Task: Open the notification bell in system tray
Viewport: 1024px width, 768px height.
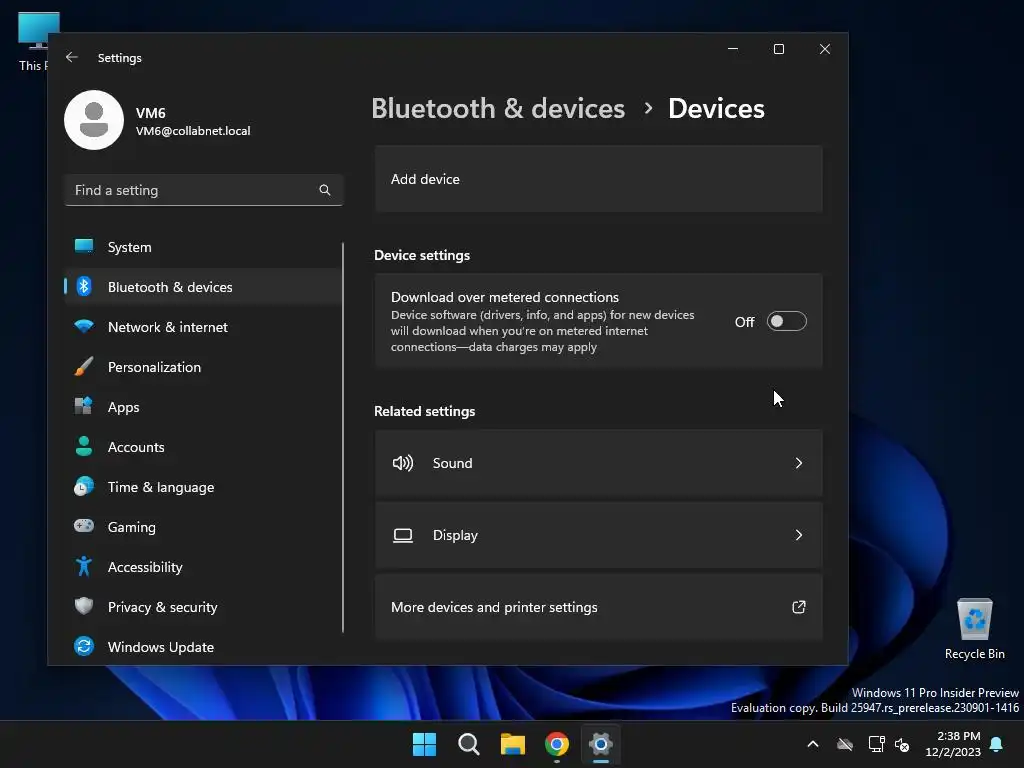Action: point(997,744)
